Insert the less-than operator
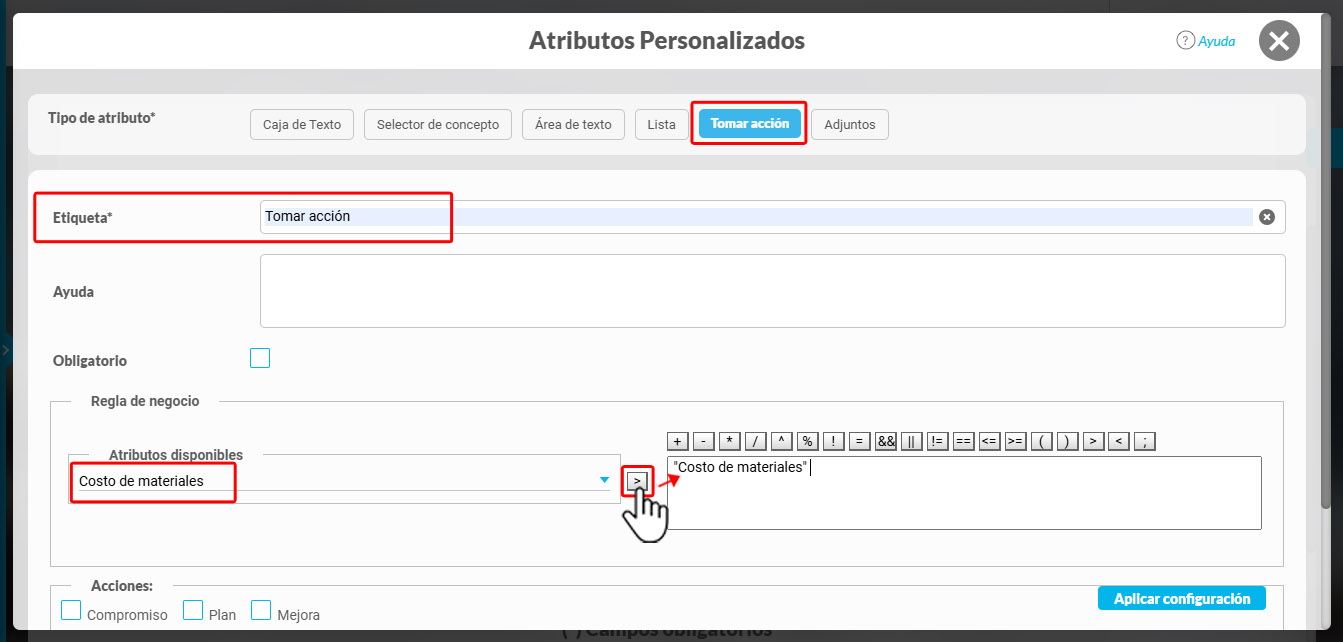The width and height of the screenshot is (1343, 642). [x=1120, y=441]
